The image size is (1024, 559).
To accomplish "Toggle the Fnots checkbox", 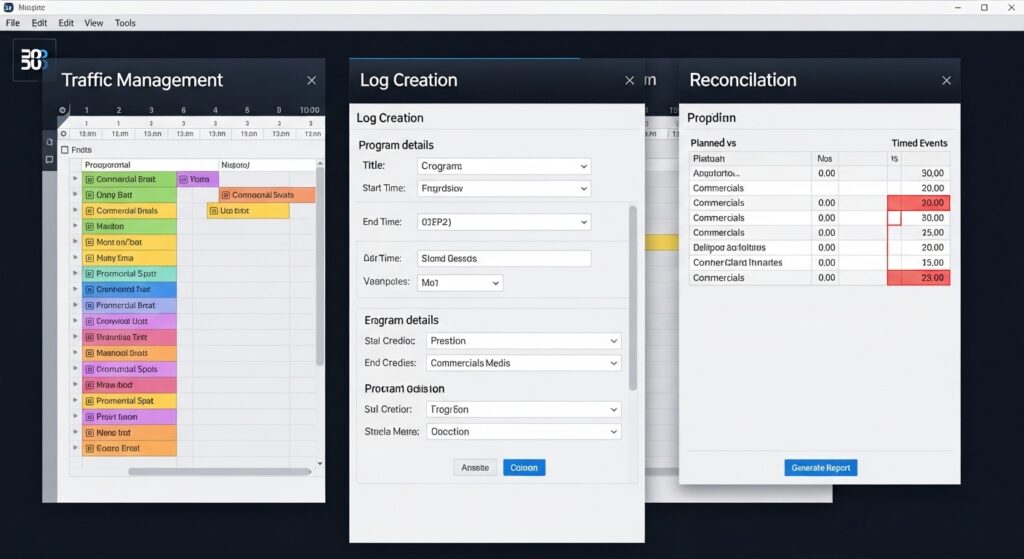I will [65, 150].
